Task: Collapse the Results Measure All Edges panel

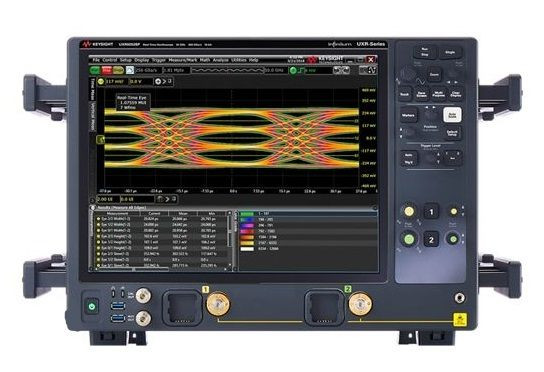Action: (93, 208)
